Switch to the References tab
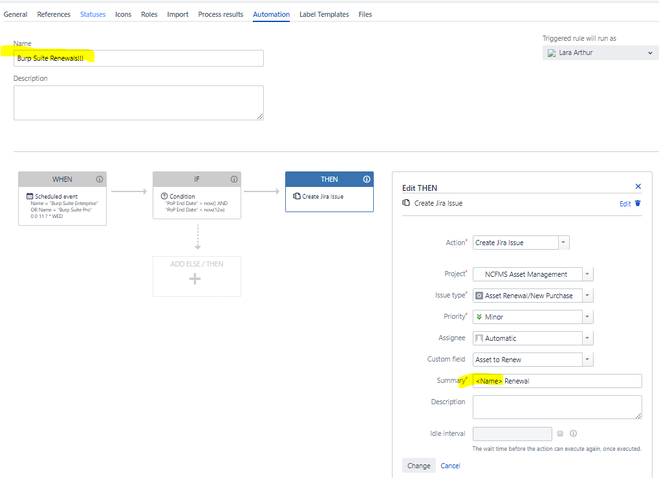659x478 pixels. click(54, 14)
